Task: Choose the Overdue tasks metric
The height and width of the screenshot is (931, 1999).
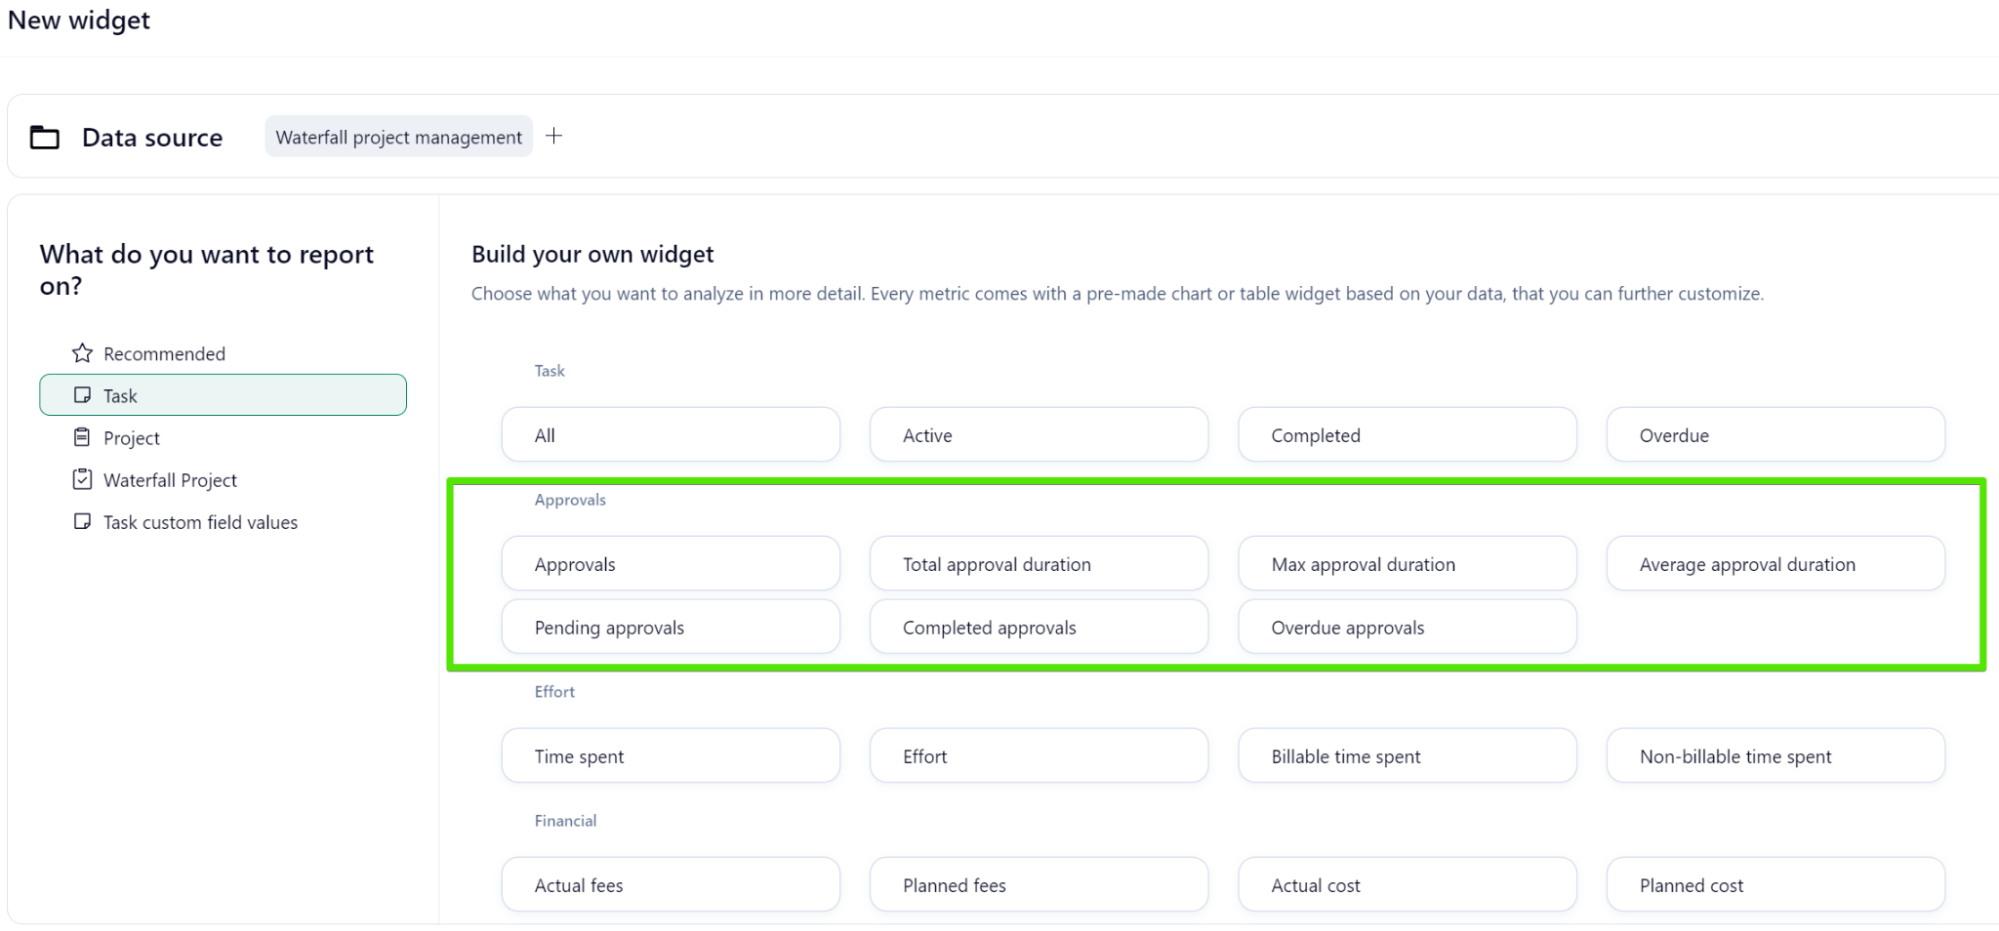Action: click(1775, 435)
